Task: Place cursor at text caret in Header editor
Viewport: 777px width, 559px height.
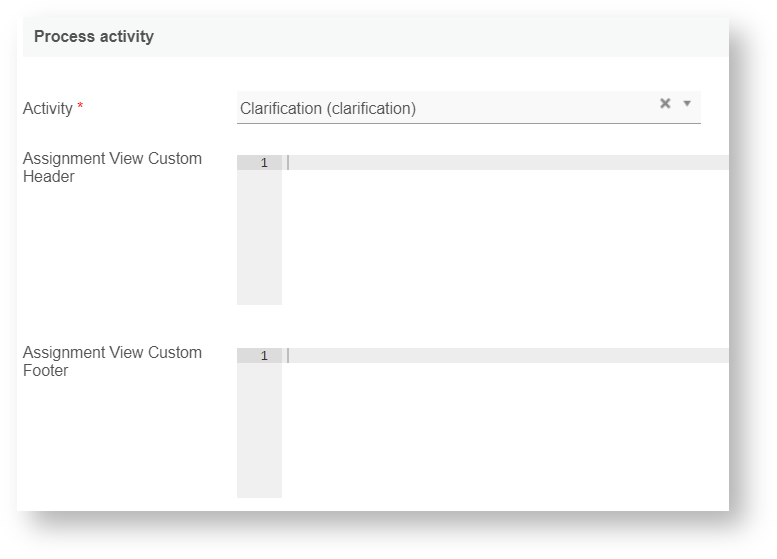Action: click(289, 163)
